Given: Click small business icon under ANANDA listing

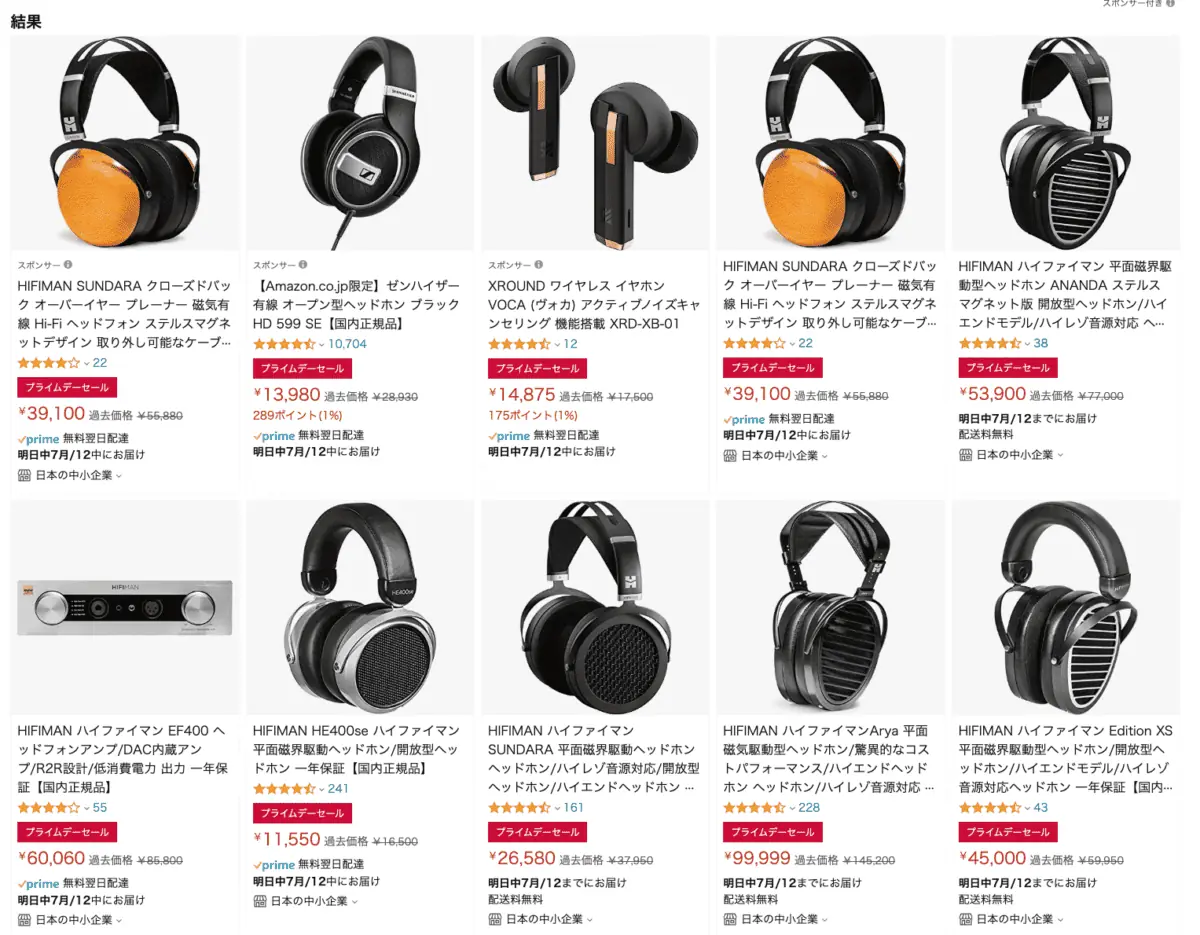Looking at the screenshot, I should pyautogui.click(x=966, y=454).
